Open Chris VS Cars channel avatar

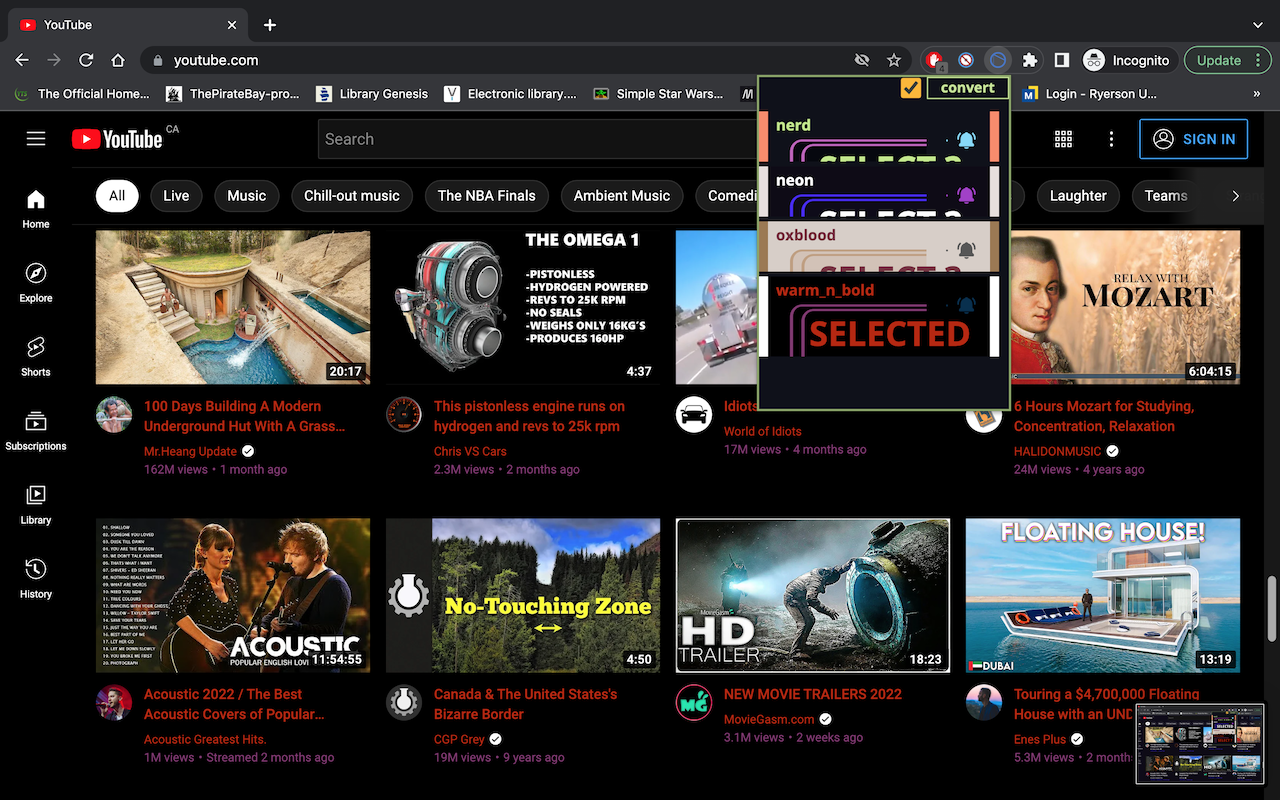[x=404, y=414]
